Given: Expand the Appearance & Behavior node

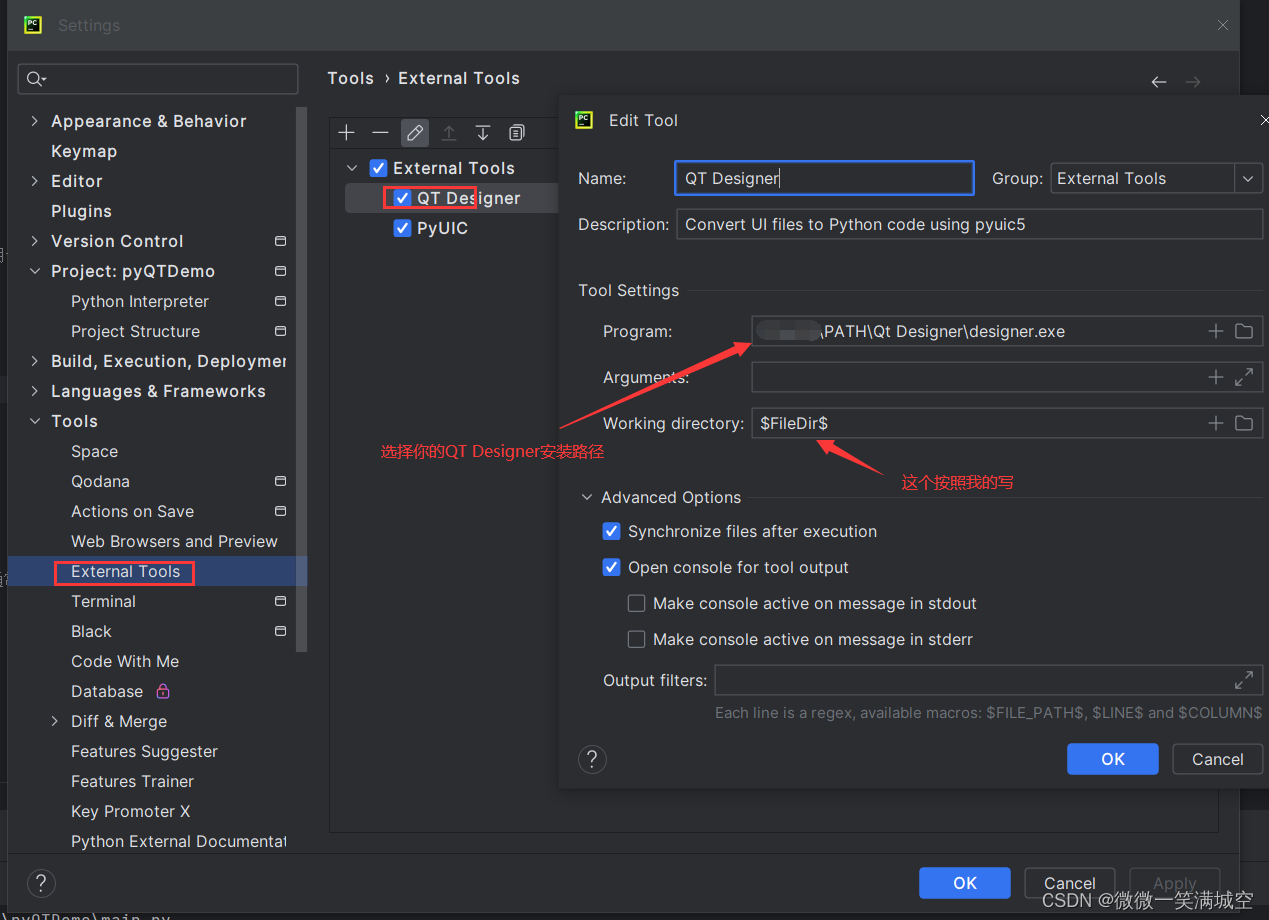Looking at the screenshot, I should click(35, 121).
